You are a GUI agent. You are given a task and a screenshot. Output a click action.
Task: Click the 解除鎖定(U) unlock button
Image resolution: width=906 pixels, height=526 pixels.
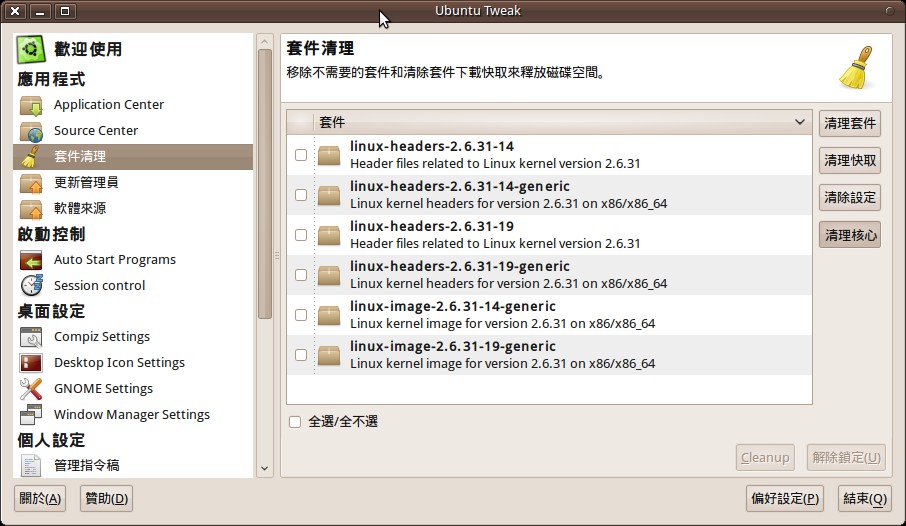846,458
